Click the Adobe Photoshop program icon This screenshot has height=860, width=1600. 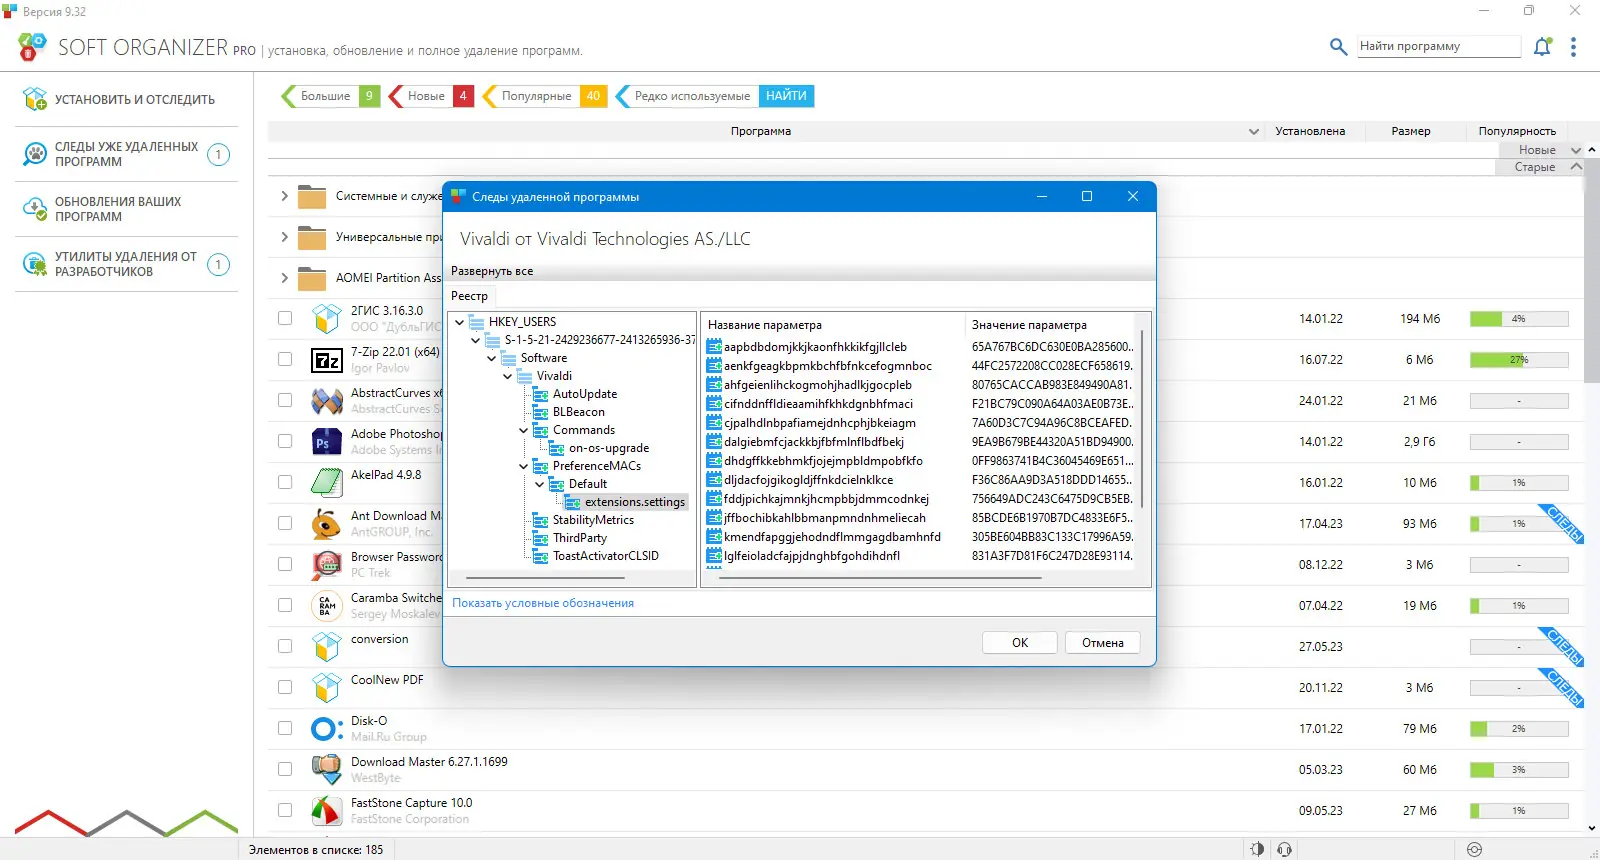(327, 442)
